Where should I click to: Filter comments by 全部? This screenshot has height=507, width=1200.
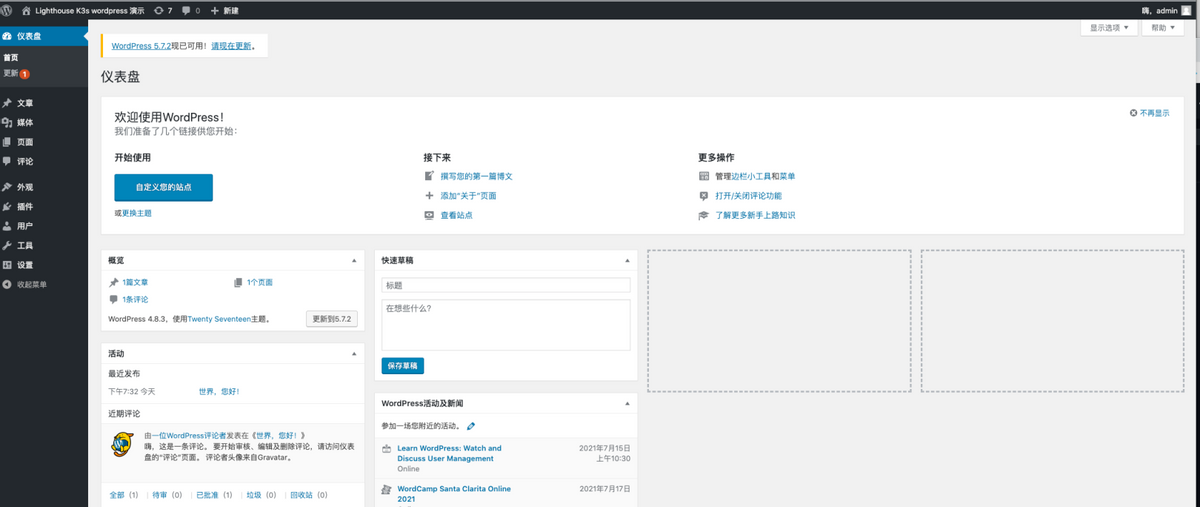117,495
